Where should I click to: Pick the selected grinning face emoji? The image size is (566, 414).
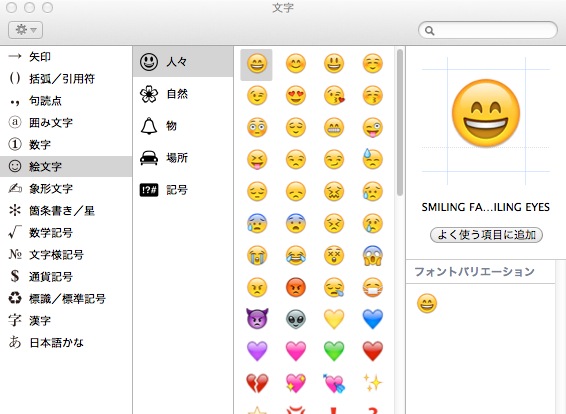tap(257, 64)
